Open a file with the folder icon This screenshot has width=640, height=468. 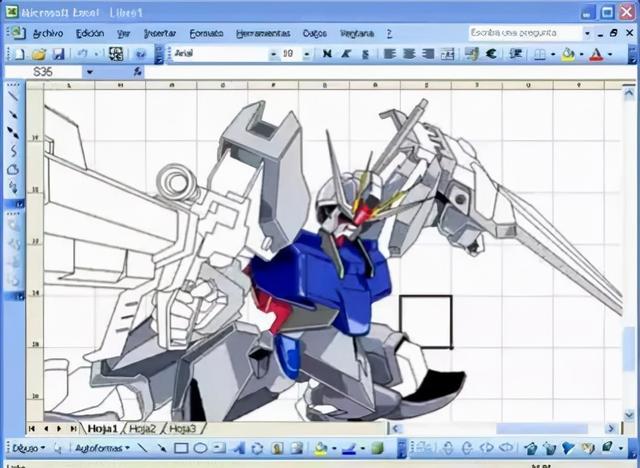point(39,54)
